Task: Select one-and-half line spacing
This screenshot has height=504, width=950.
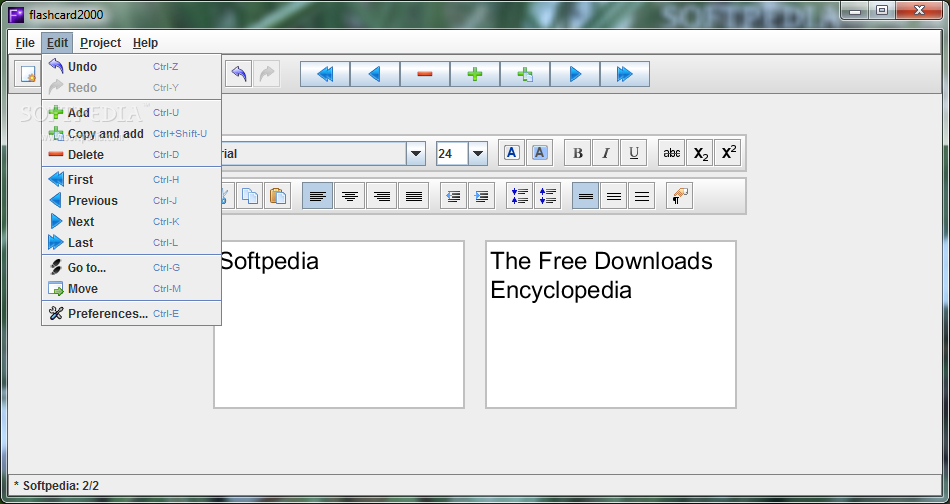Action: [x=614, y=196]
